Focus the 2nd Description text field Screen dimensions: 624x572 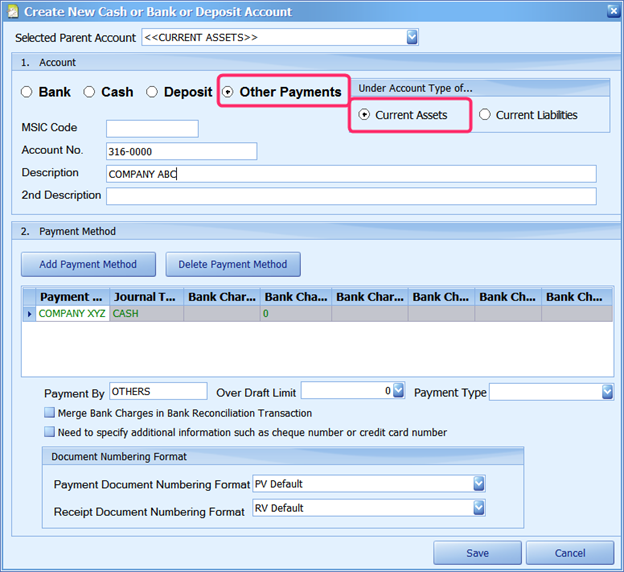pyautogui.click(x=350, y=196)
